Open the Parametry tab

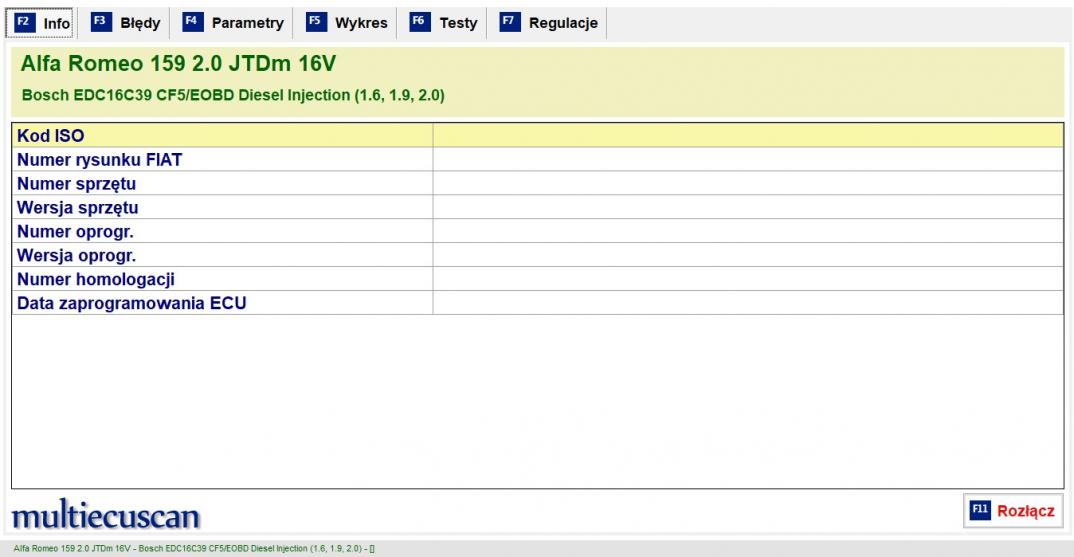233,23
